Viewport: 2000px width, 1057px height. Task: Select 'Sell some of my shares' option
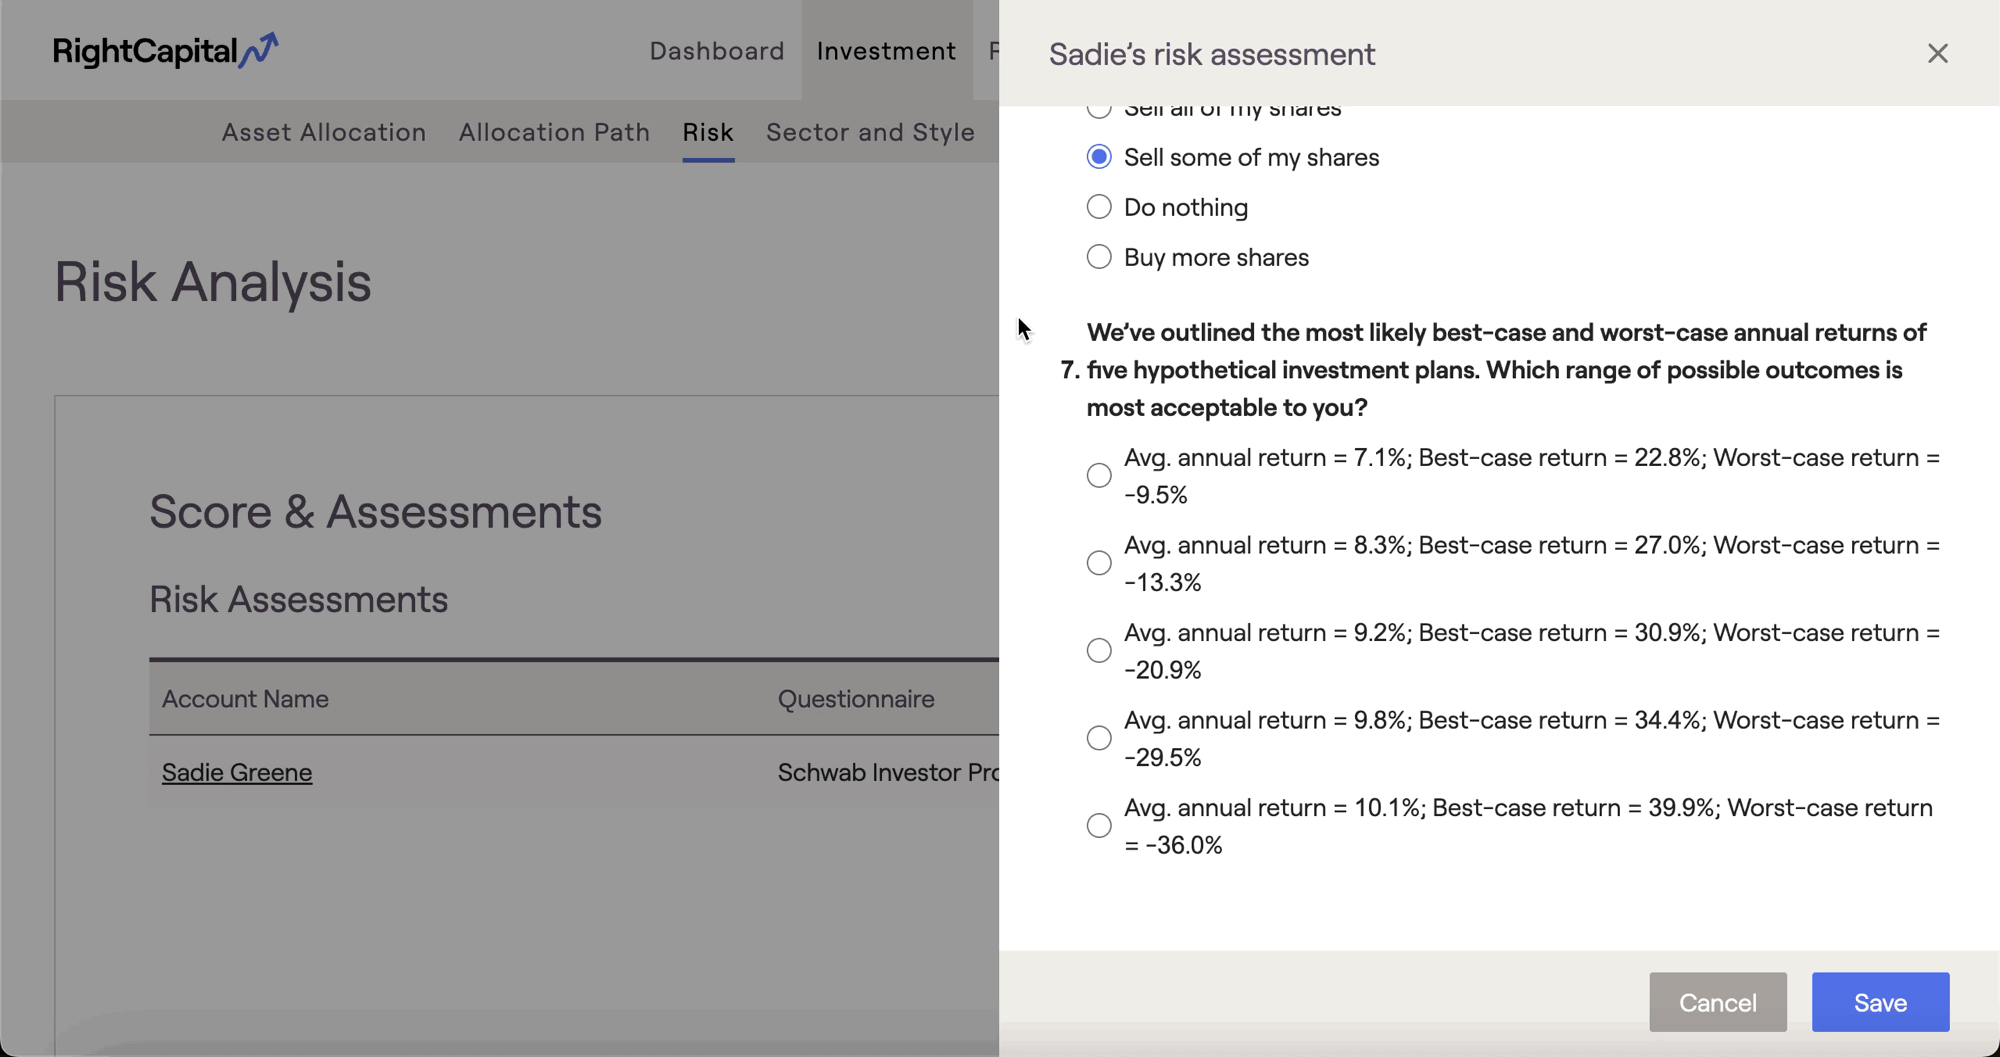click(x=1099, y=157)
